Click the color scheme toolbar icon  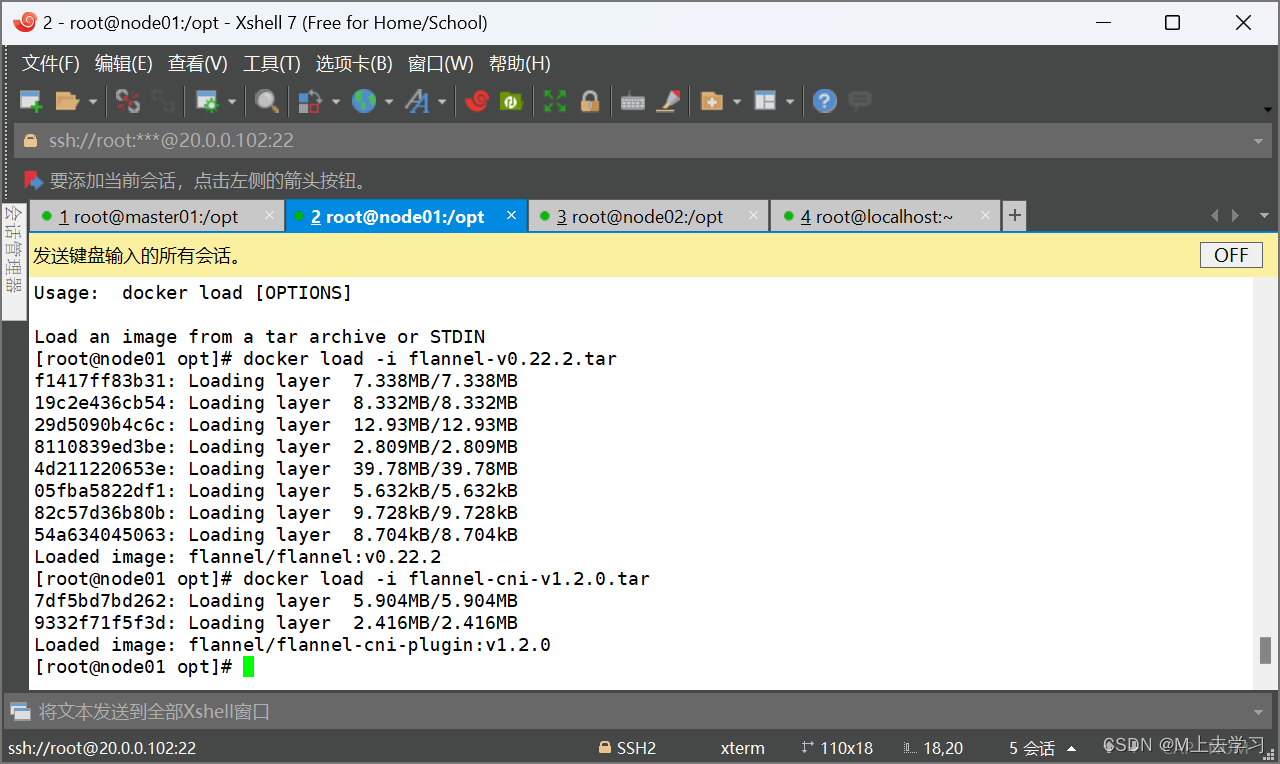tap(310, 101)
